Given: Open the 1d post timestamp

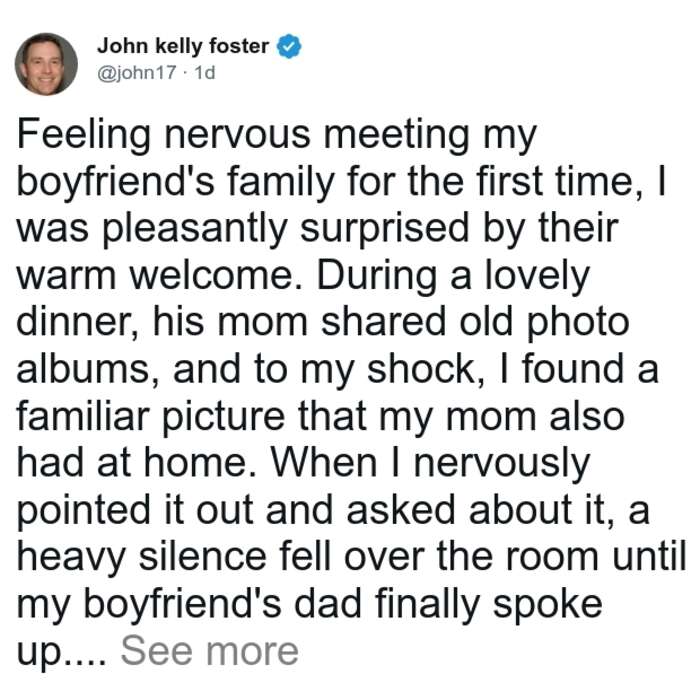Looking at the screenshot, I should (205, 72).
